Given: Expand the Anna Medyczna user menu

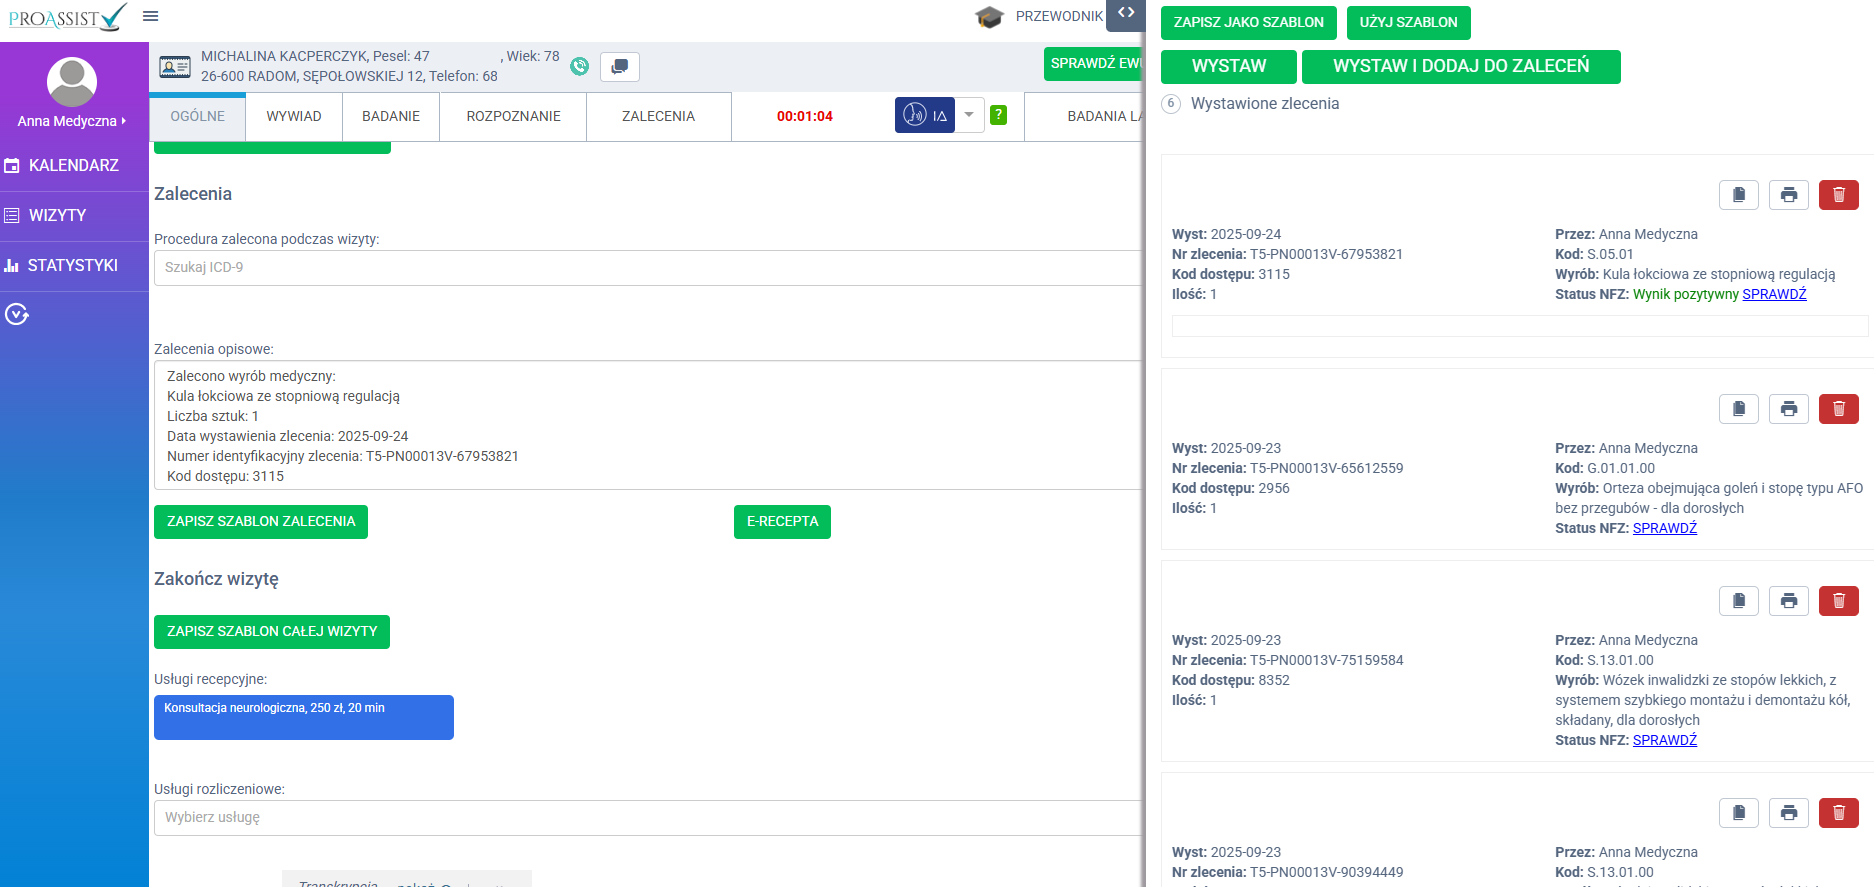Looking at the screenshot, I should click(x=72, y=121).
